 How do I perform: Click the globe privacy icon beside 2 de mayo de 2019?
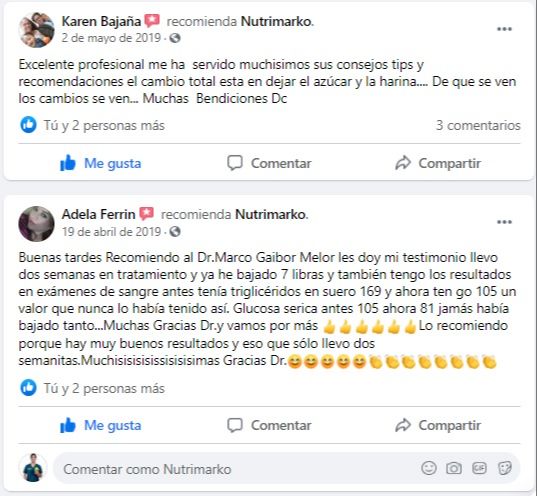coord(175,38)
